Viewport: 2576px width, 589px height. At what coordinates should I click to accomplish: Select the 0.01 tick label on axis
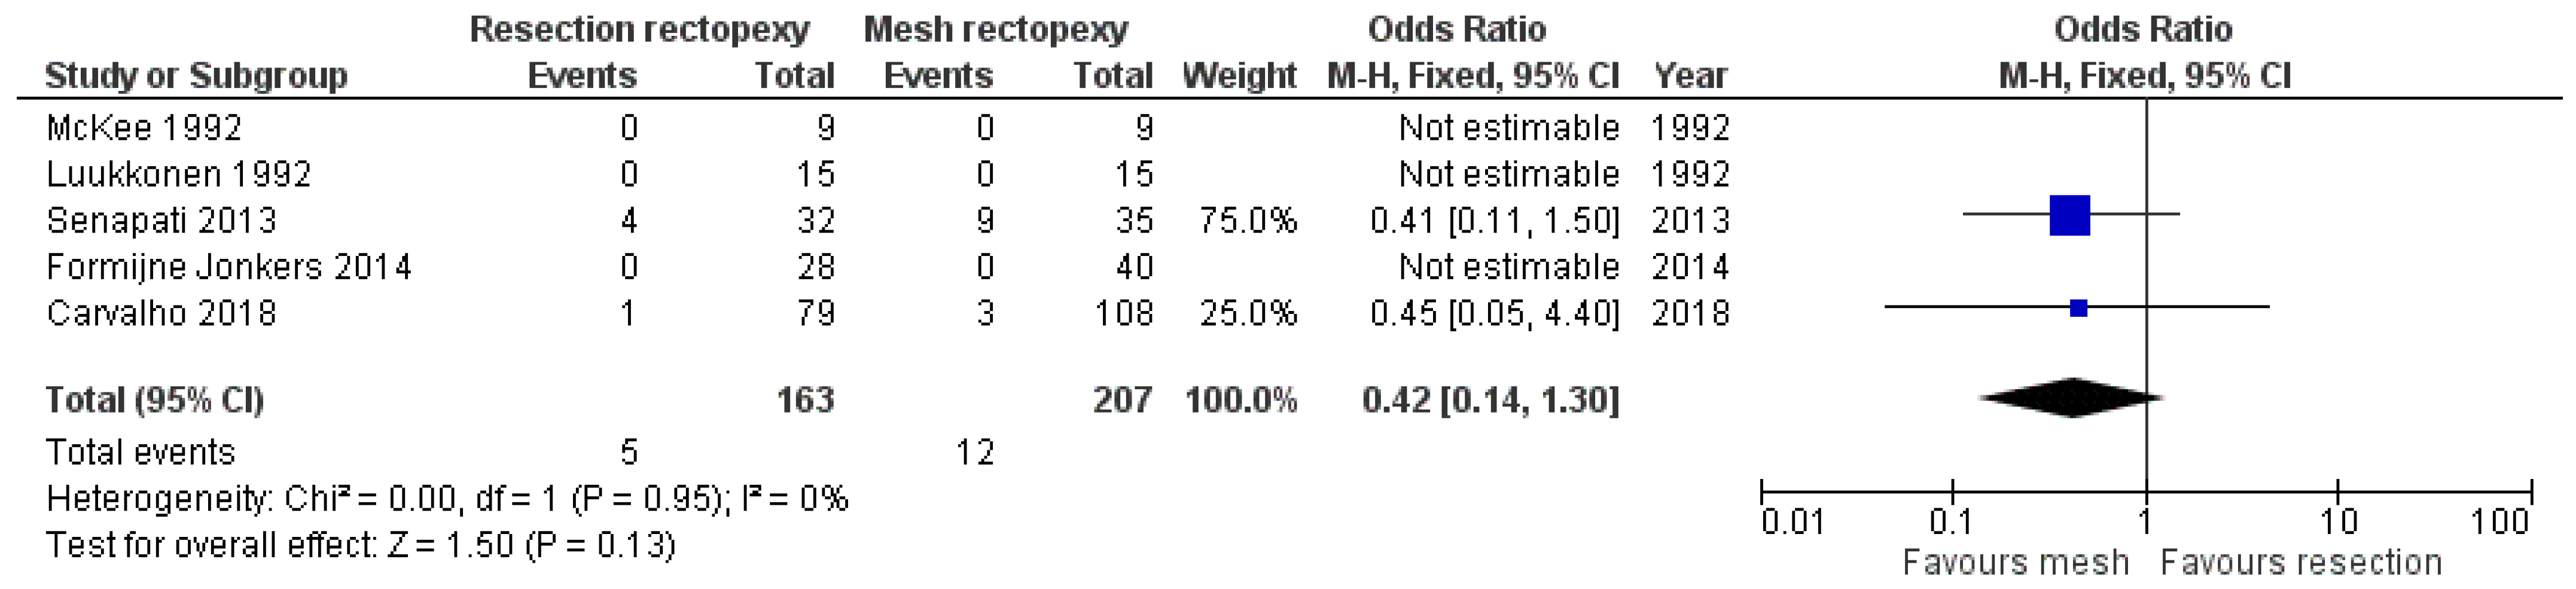pos(1792,522)
